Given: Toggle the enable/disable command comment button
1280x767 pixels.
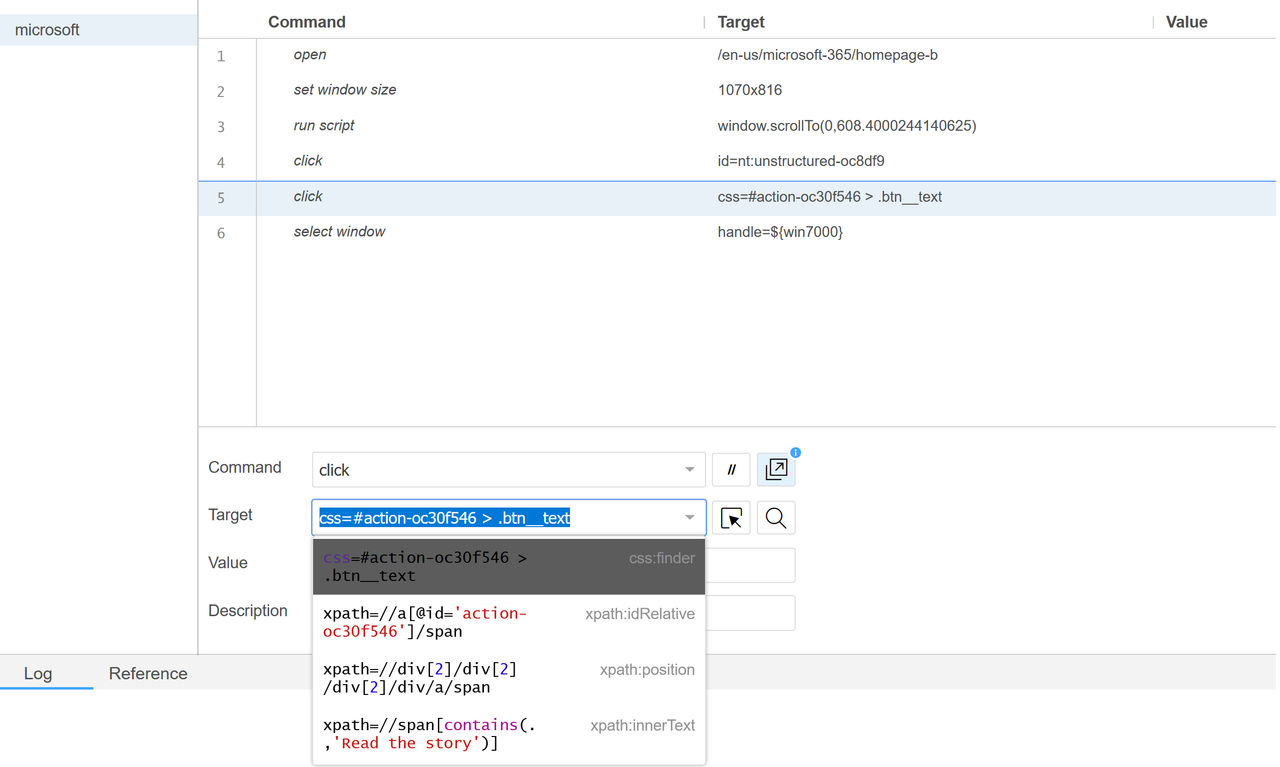Looking at the screenshot, I should point(731,470).
